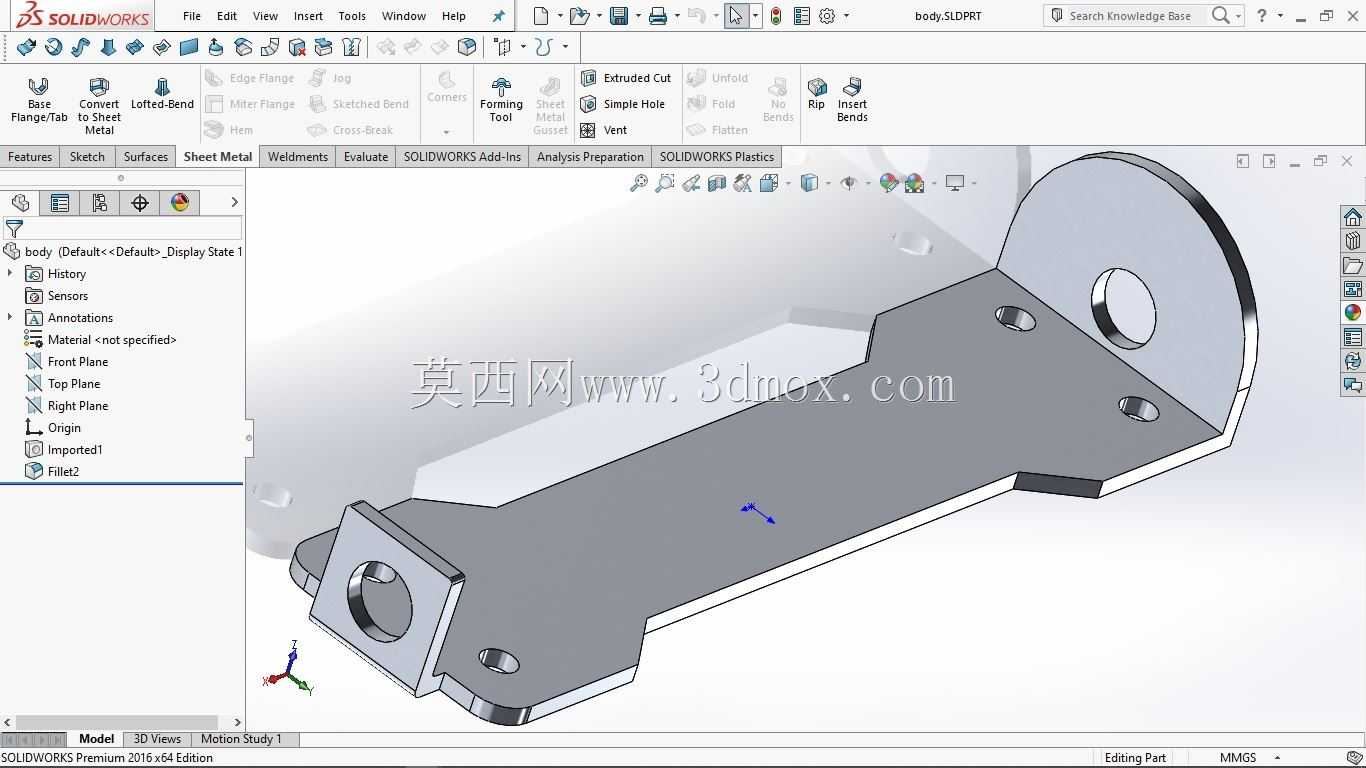Open the DisplayManager tab
1366x768 pixels.
click(180, 203)
